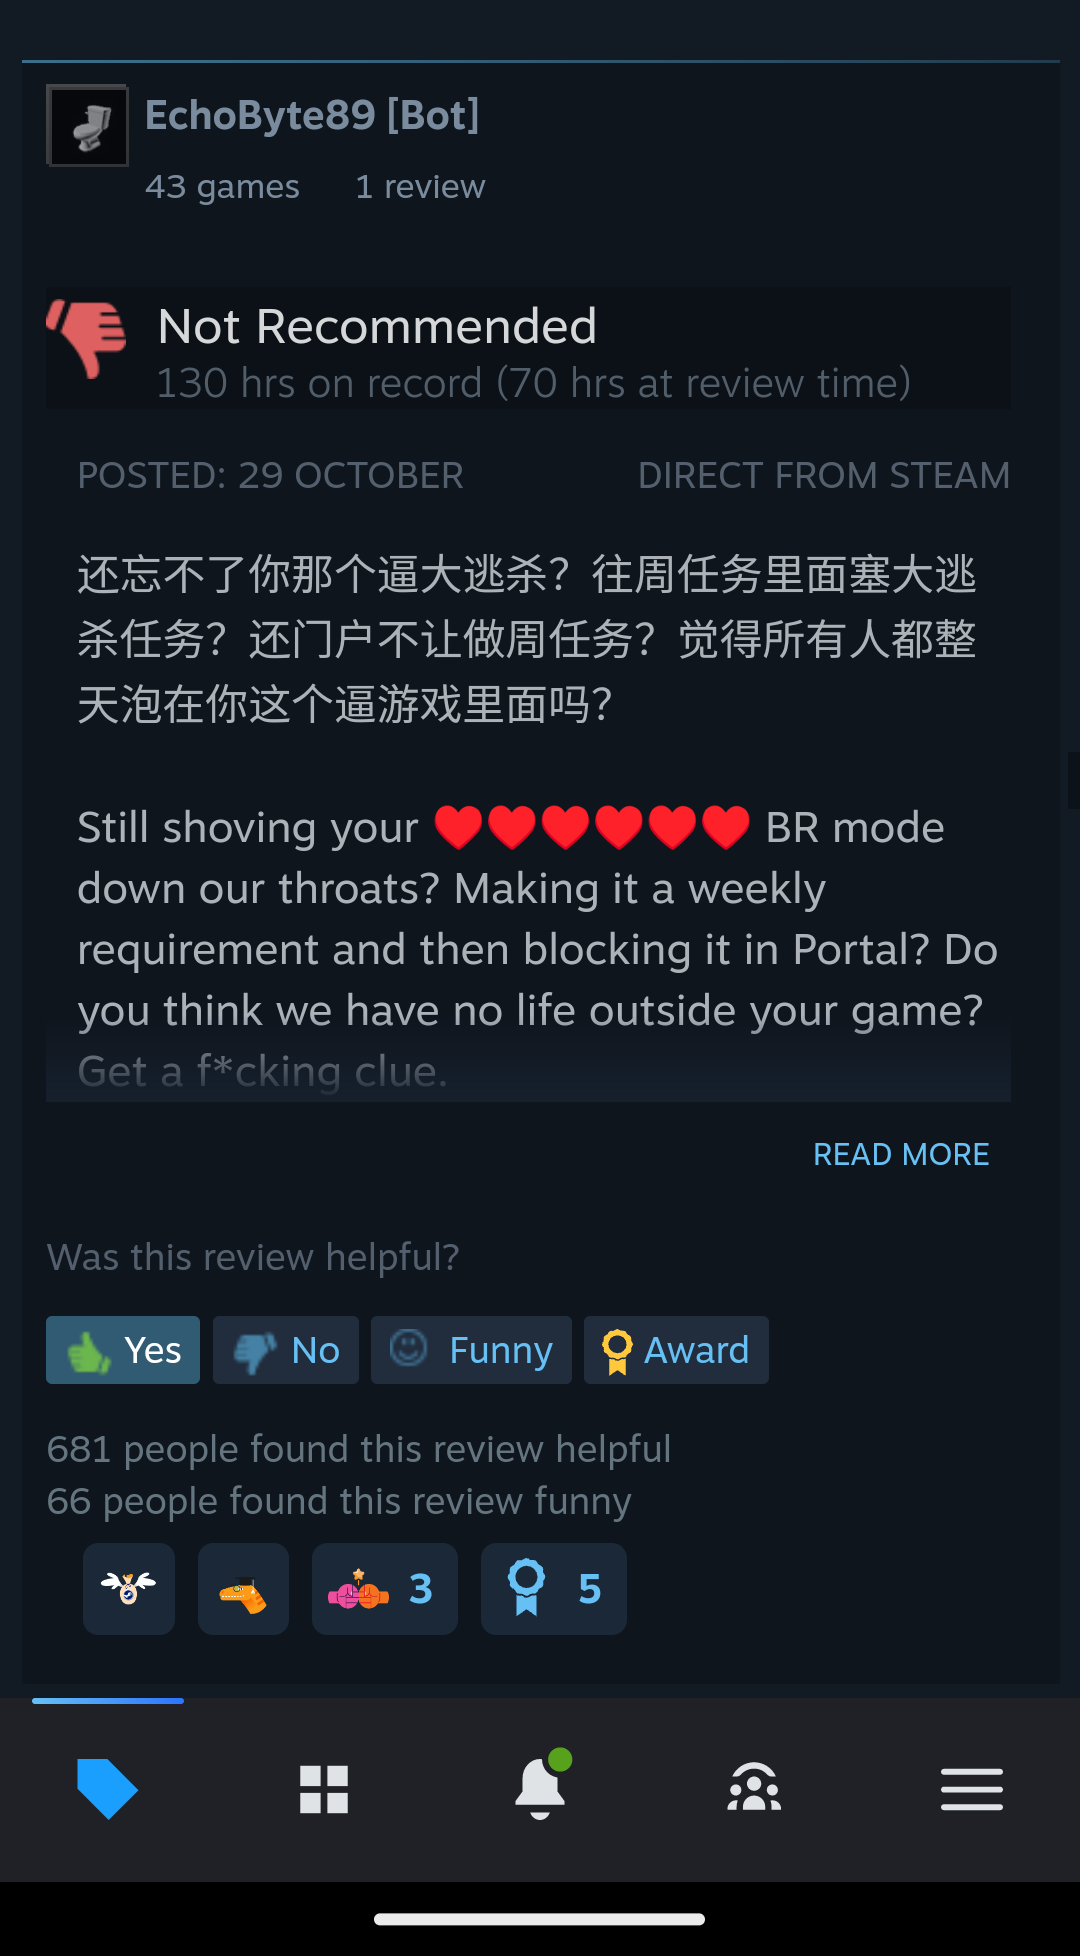Open the EchoByte89 [Bot] profile name
Screen dimensions: 1080x1956
(x=312, y=115)
